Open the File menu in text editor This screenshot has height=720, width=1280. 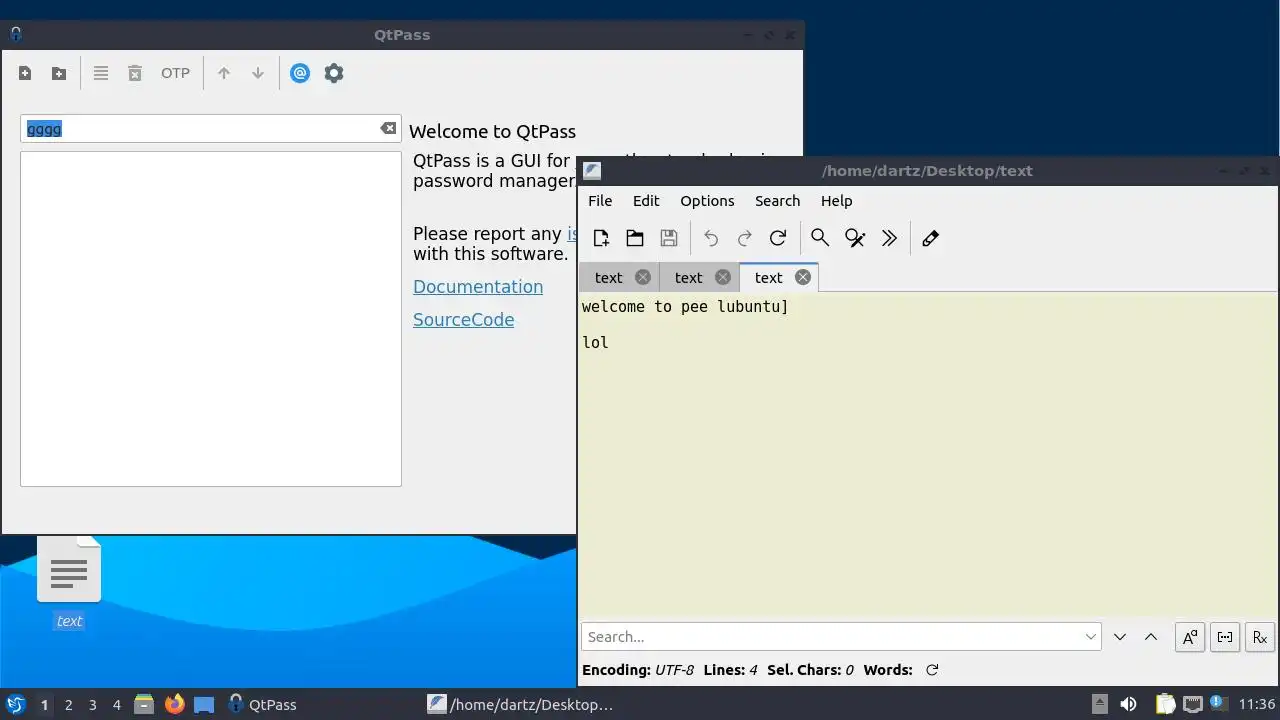coord(600,201)
